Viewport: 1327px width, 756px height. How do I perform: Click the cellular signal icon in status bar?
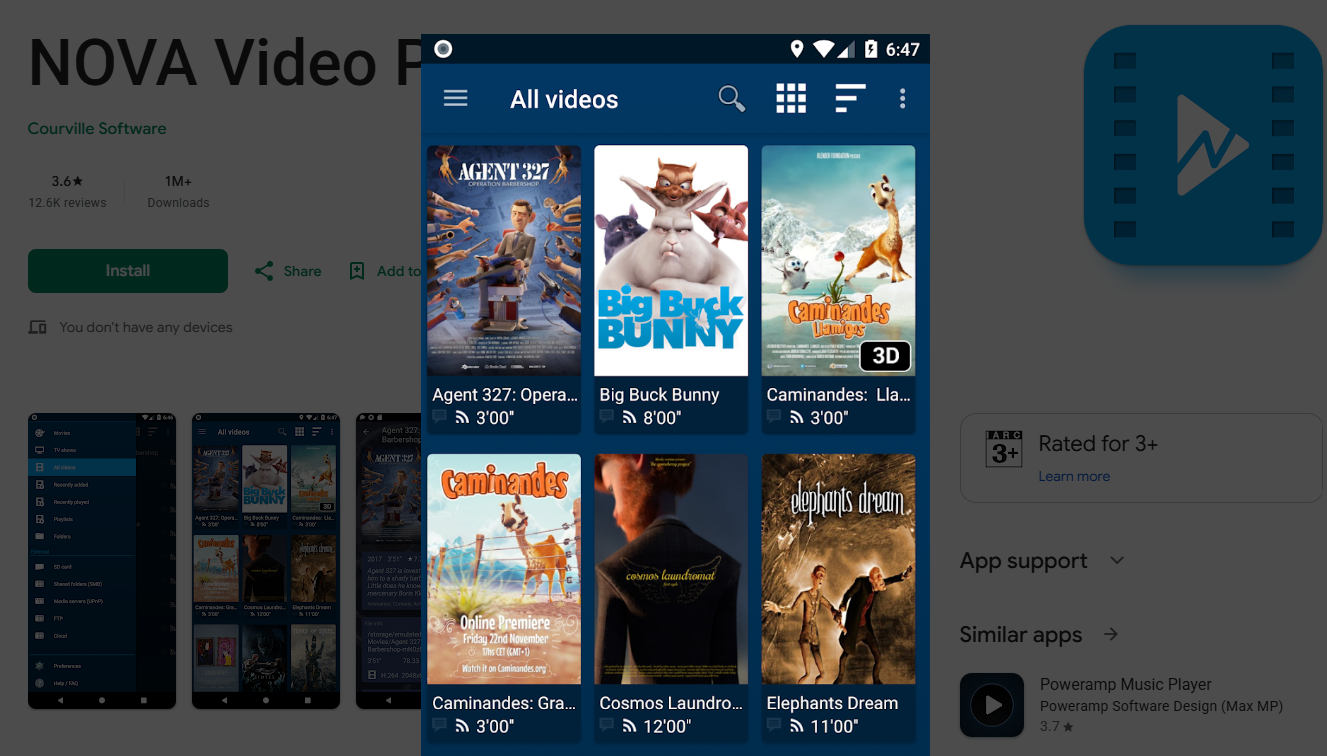click(847, 49)
